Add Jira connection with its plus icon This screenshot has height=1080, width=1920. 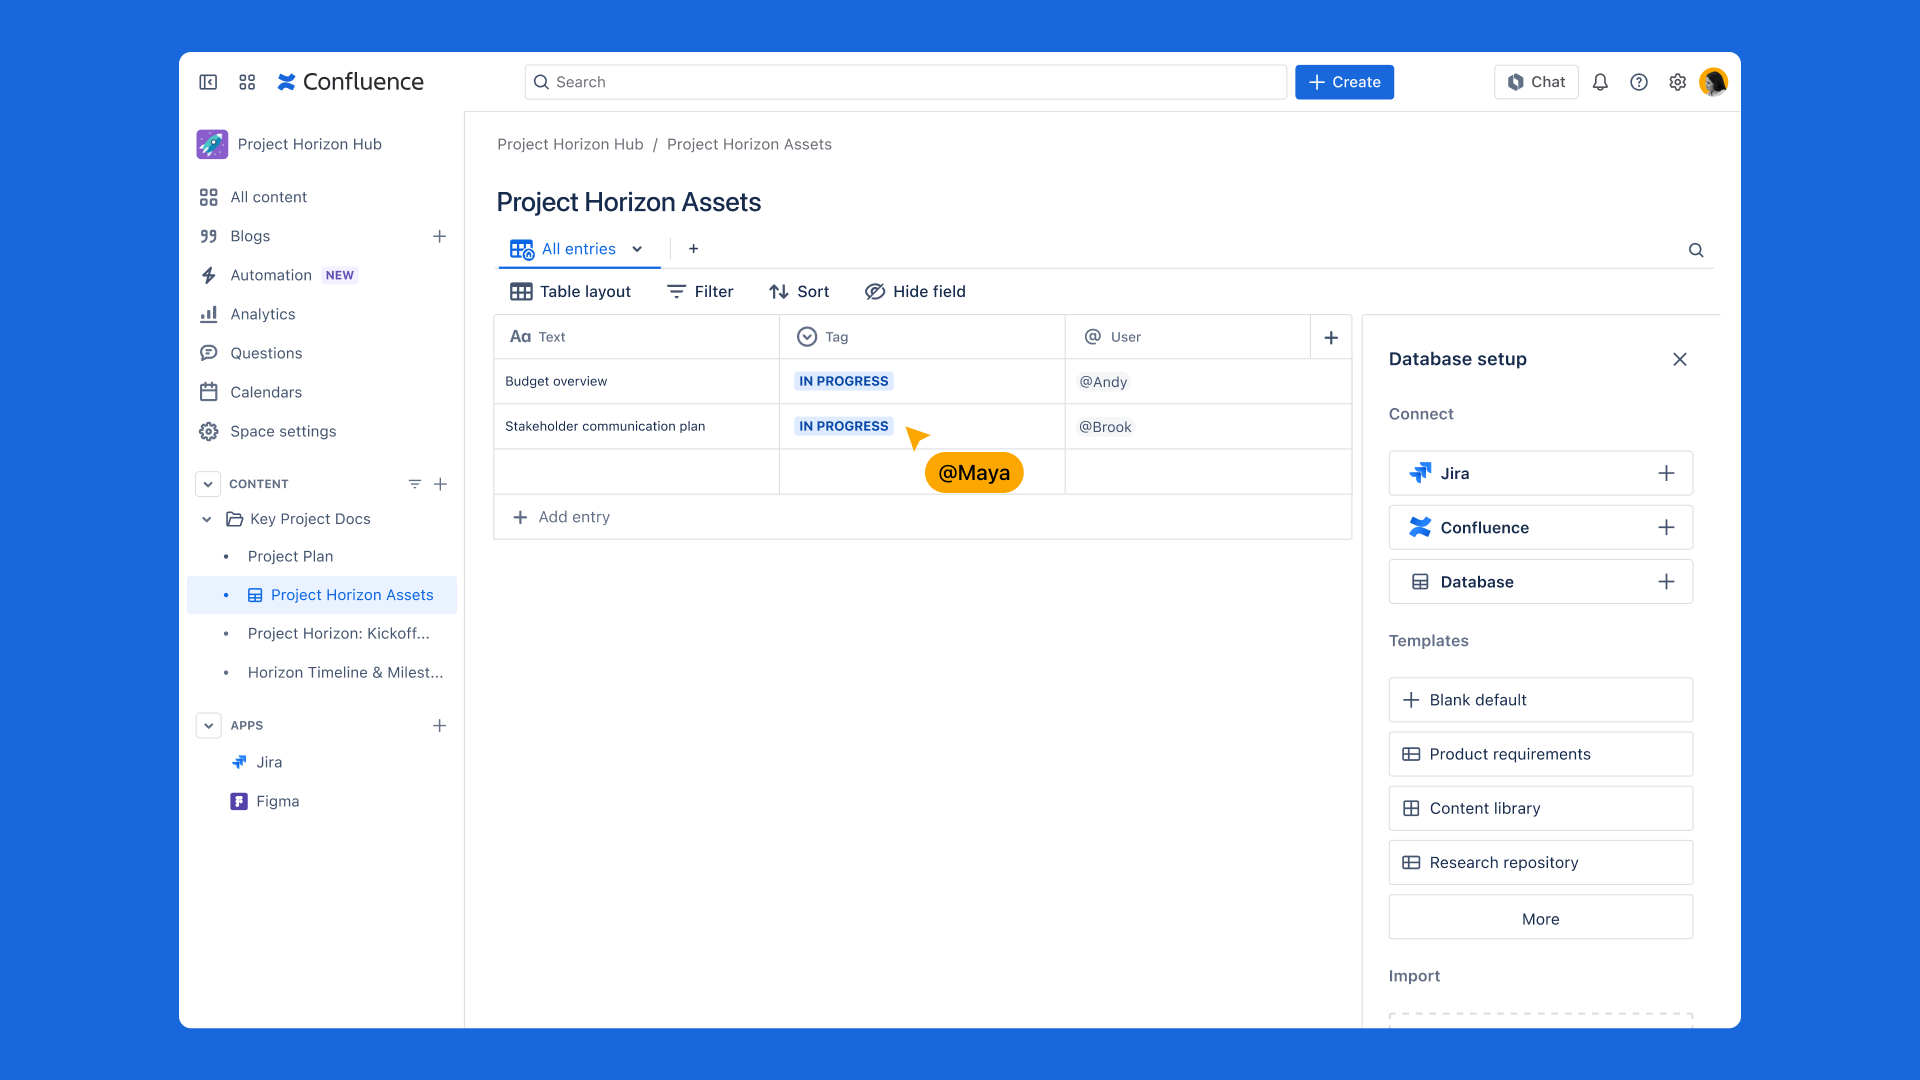1666,473
